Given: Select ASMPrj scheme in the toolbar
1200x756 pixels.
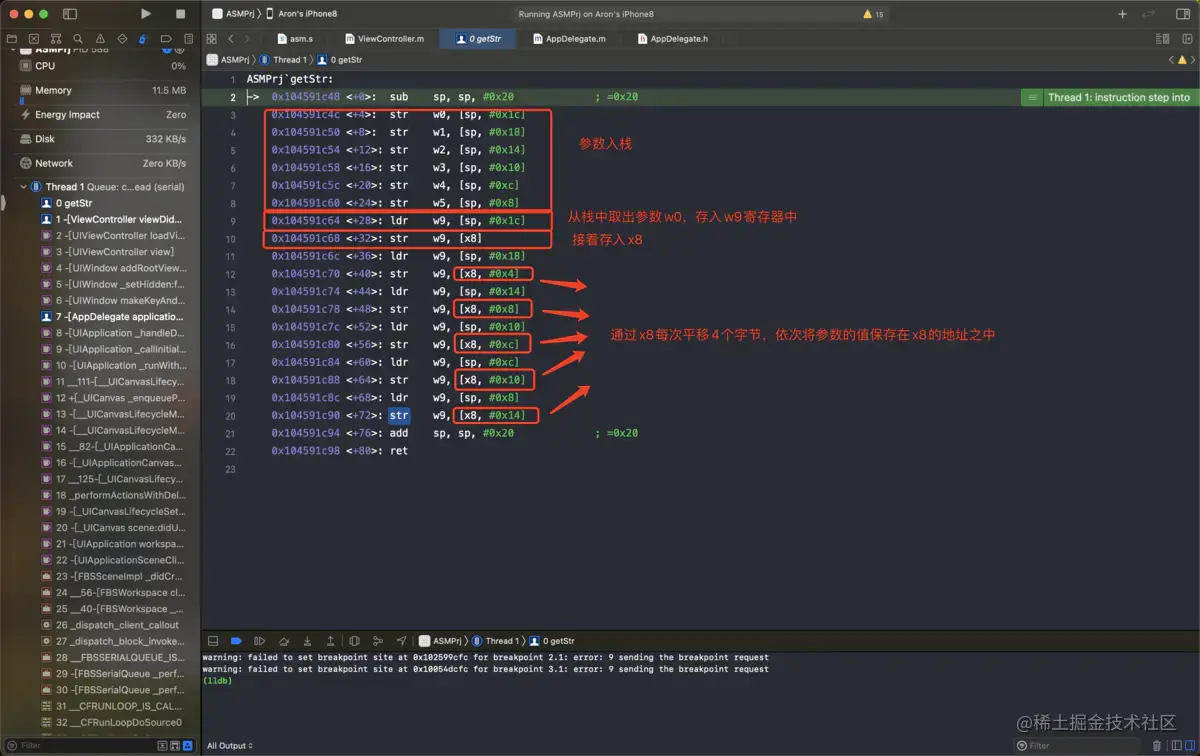Looking at the screenshot, I should pos(234,14).
